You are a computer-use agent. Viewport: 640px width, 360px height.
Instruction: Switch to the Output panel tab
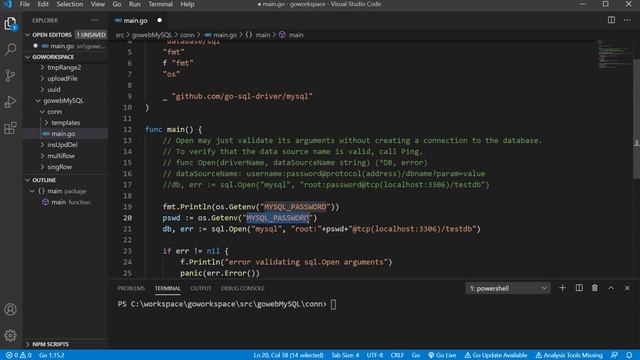[x=201, y=288]
